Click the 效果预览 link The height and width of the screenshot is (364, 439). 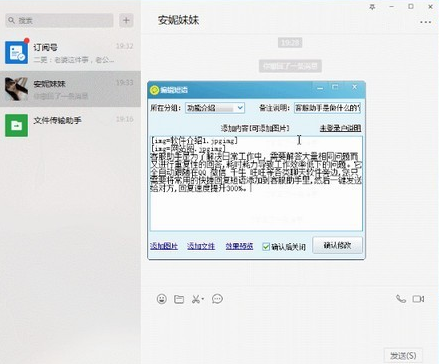[239, 246]
